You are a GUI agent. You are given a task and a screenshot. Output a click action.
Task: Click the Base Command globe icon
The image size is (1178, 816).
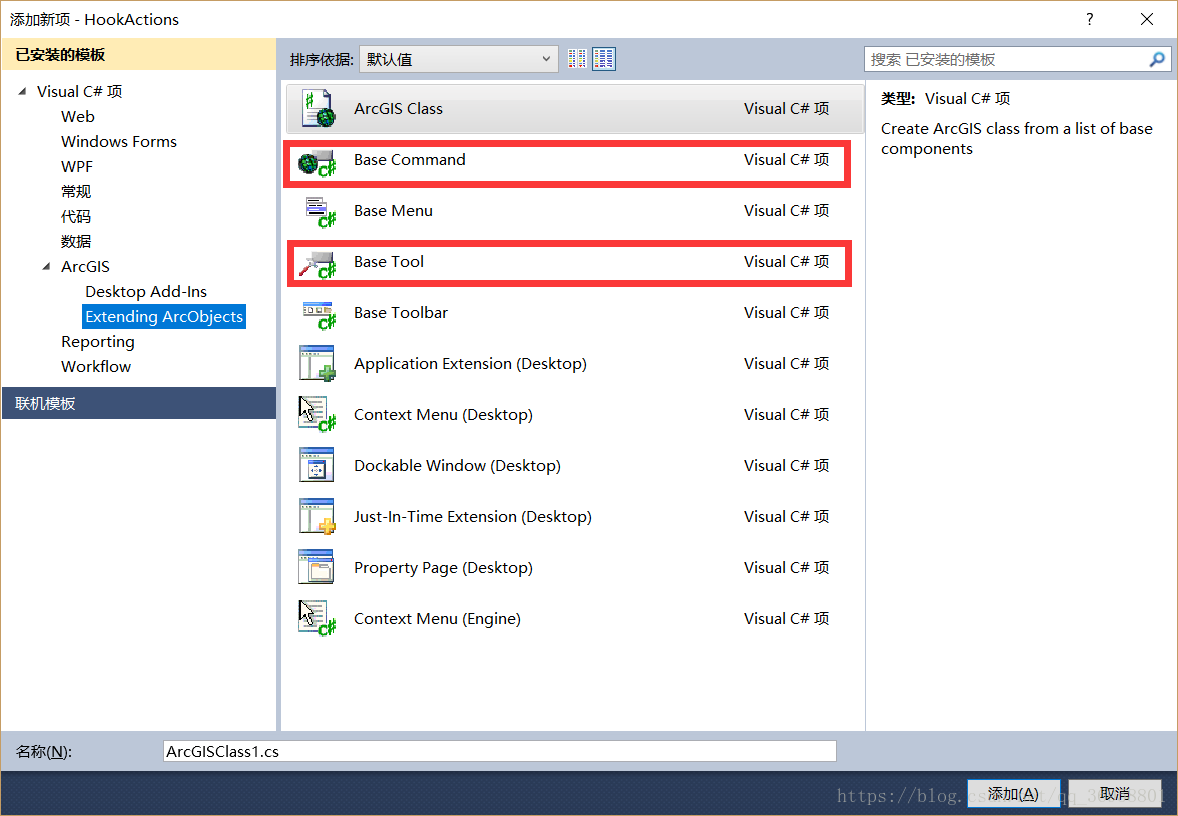[x=317, y=162]
